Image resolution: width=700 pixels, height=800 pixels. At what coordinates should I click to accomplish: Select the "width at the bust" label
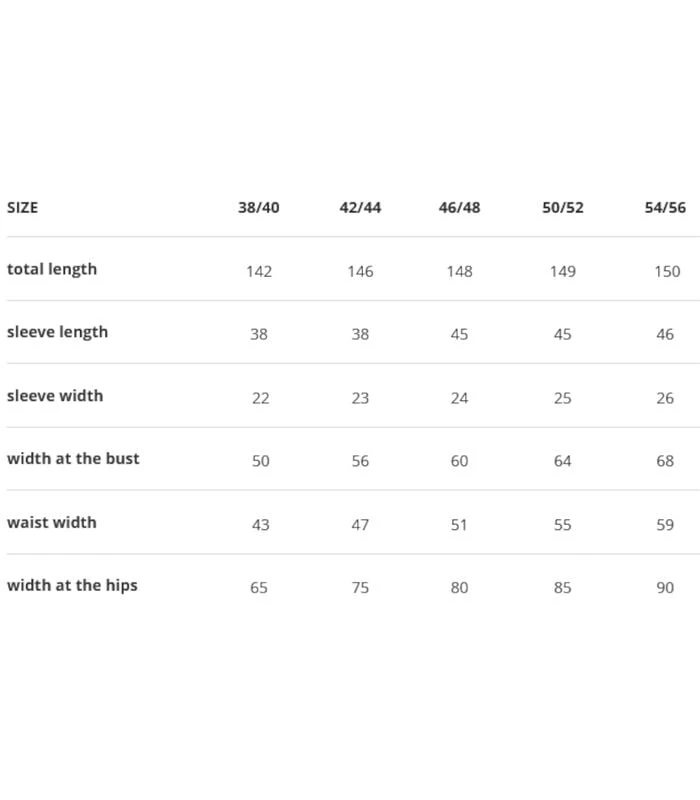73,459
